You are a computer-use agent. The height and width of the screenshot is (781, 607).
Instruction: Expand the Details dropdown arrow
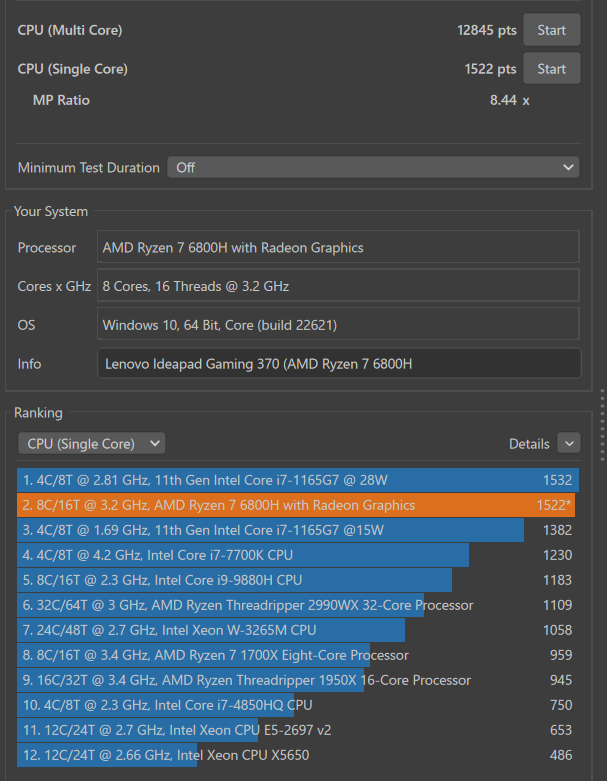[x=568, y=443]
